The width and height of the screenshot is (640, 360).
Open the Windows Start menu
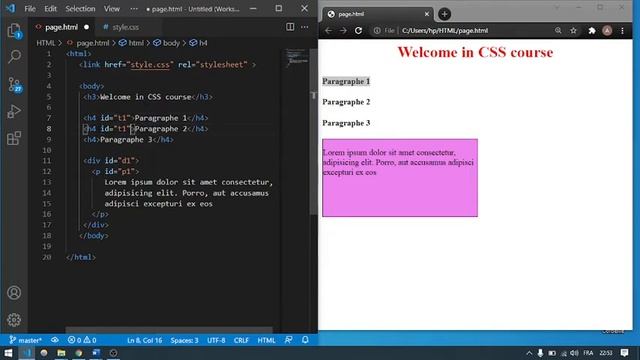(x=8, y=353)
